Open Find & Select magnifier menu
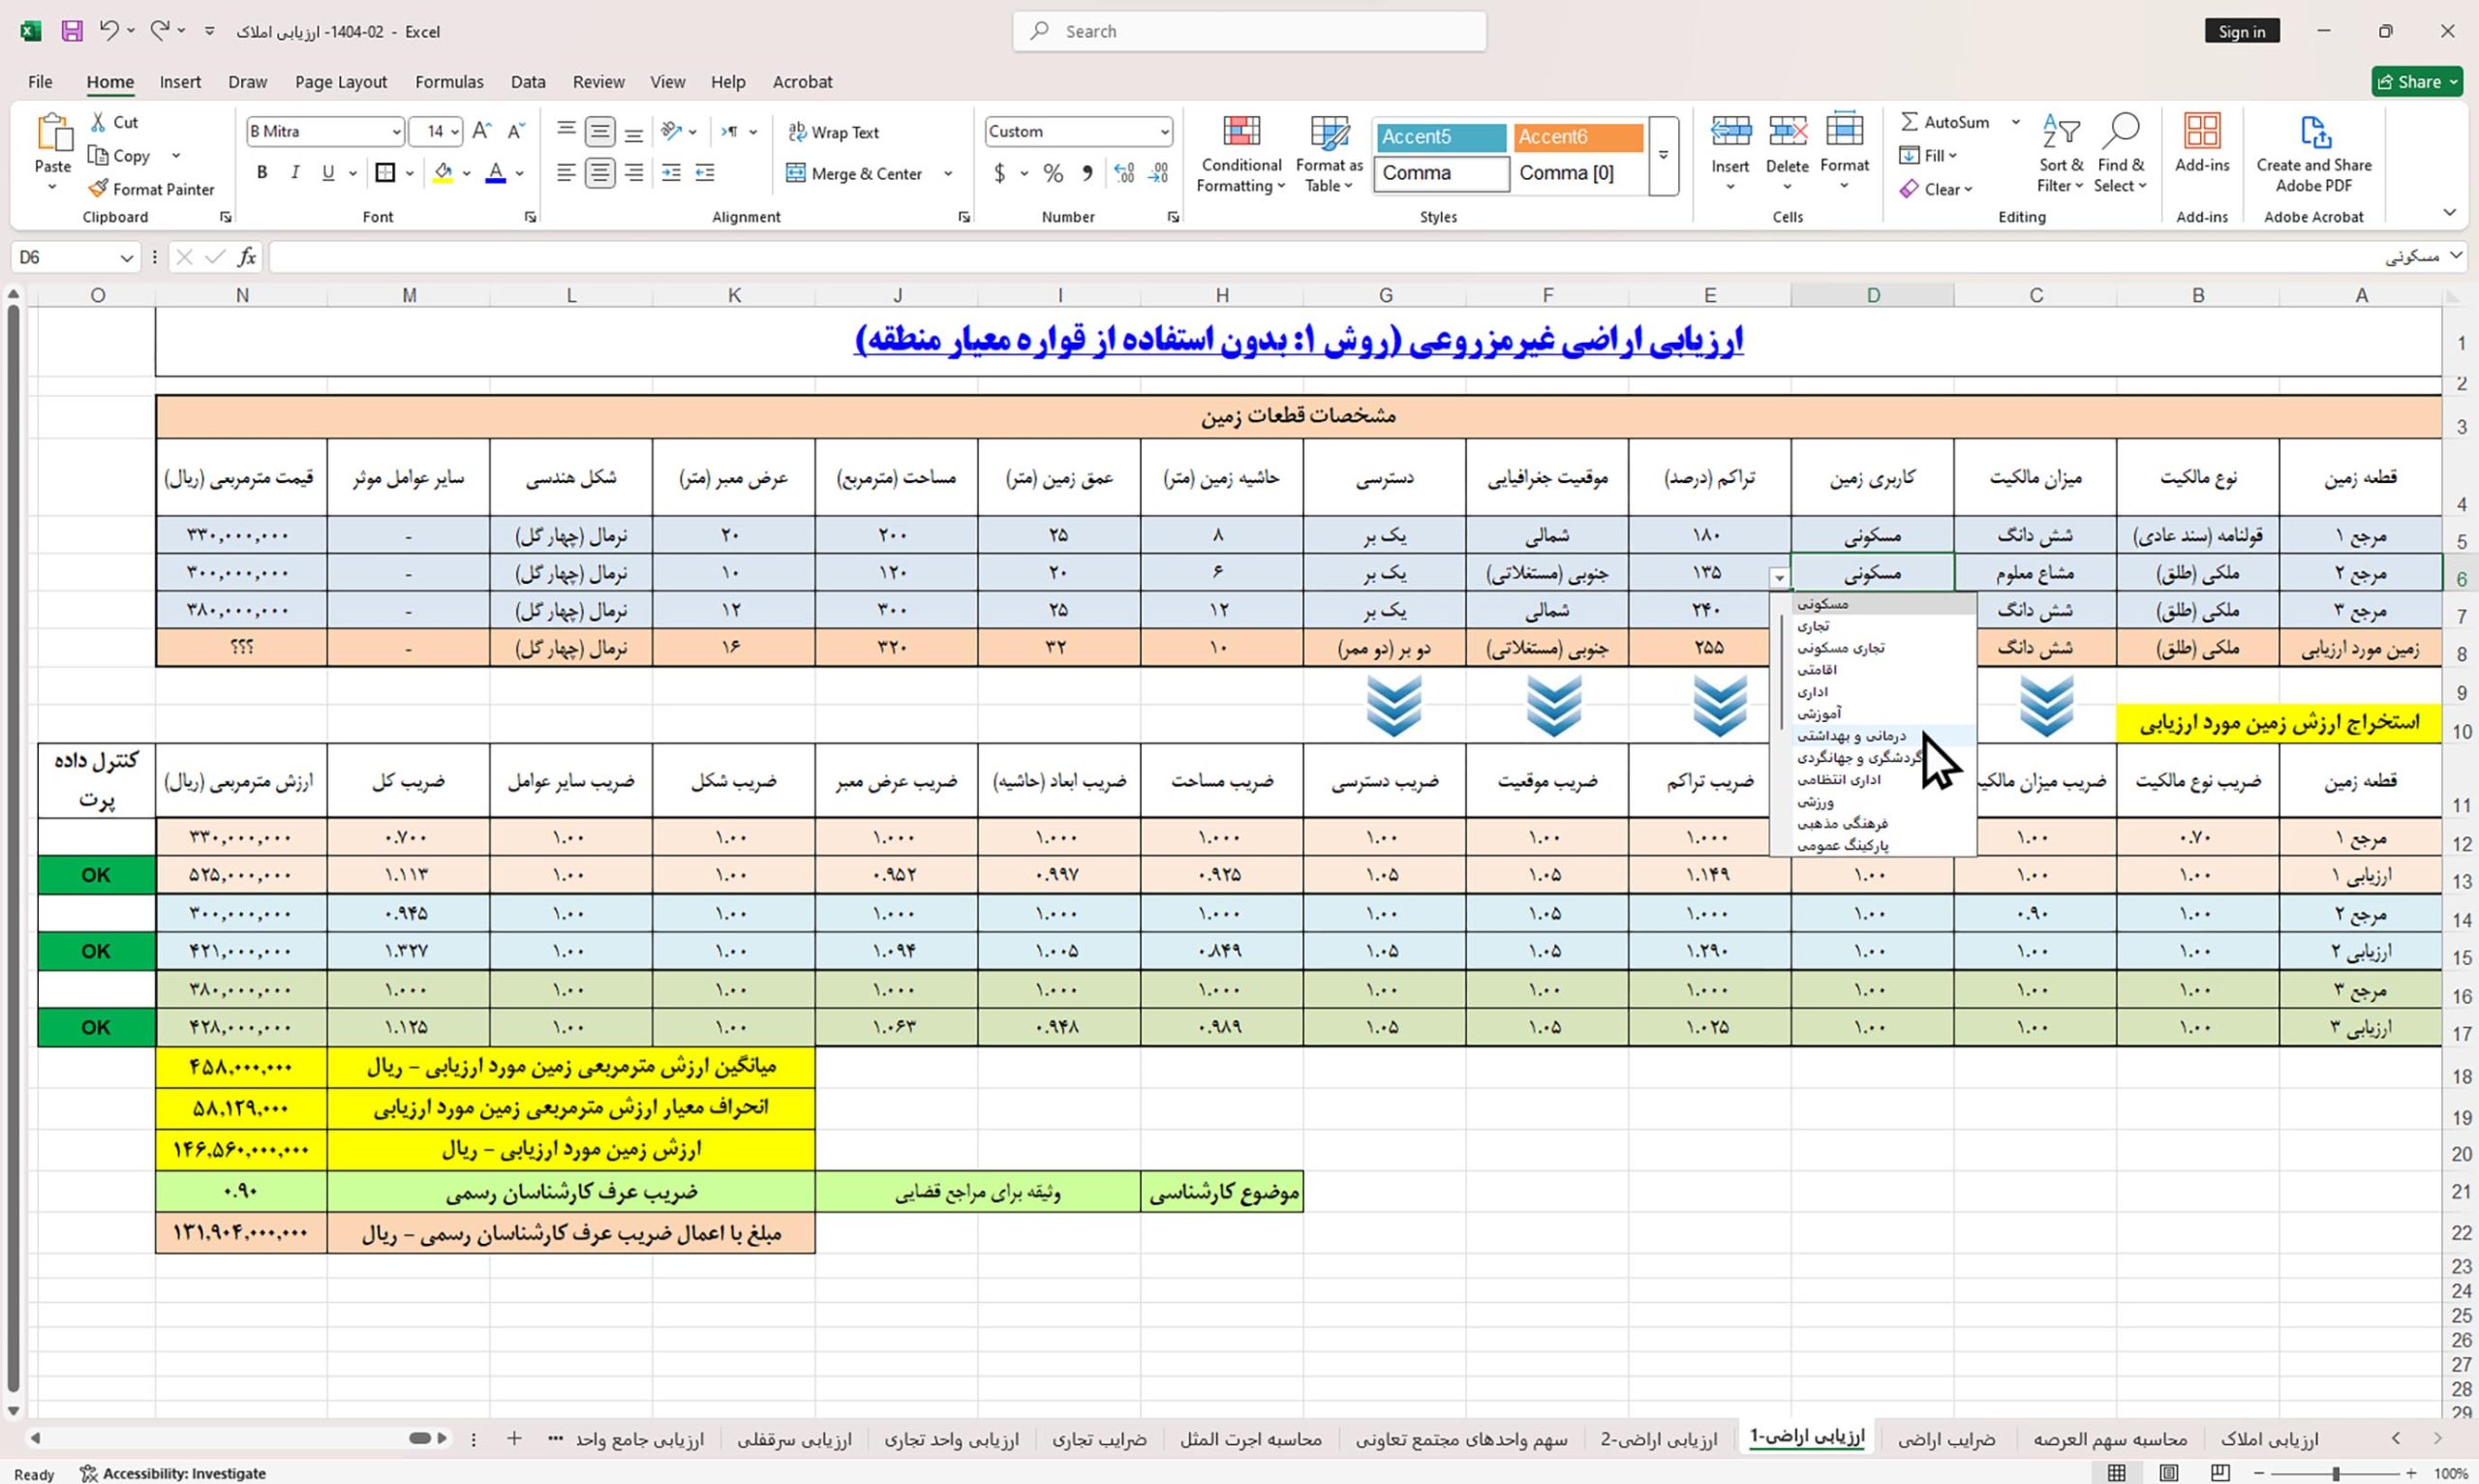 pyautogui.click(x=2121, y=154)
